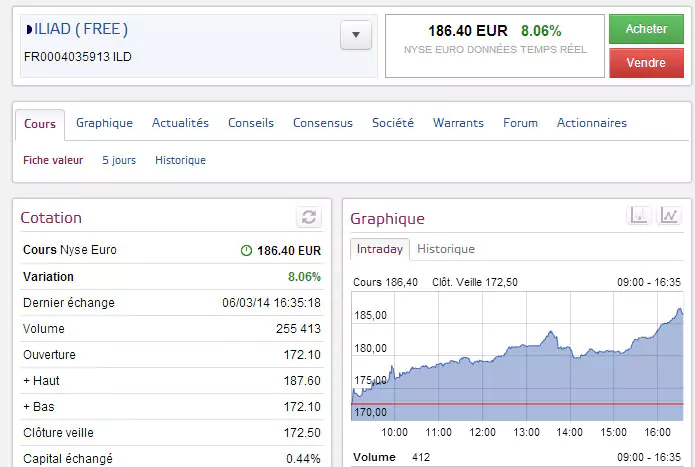Switch the chart to the Historique tab
The width and height of the screenshot is (695, 467).
446,249
